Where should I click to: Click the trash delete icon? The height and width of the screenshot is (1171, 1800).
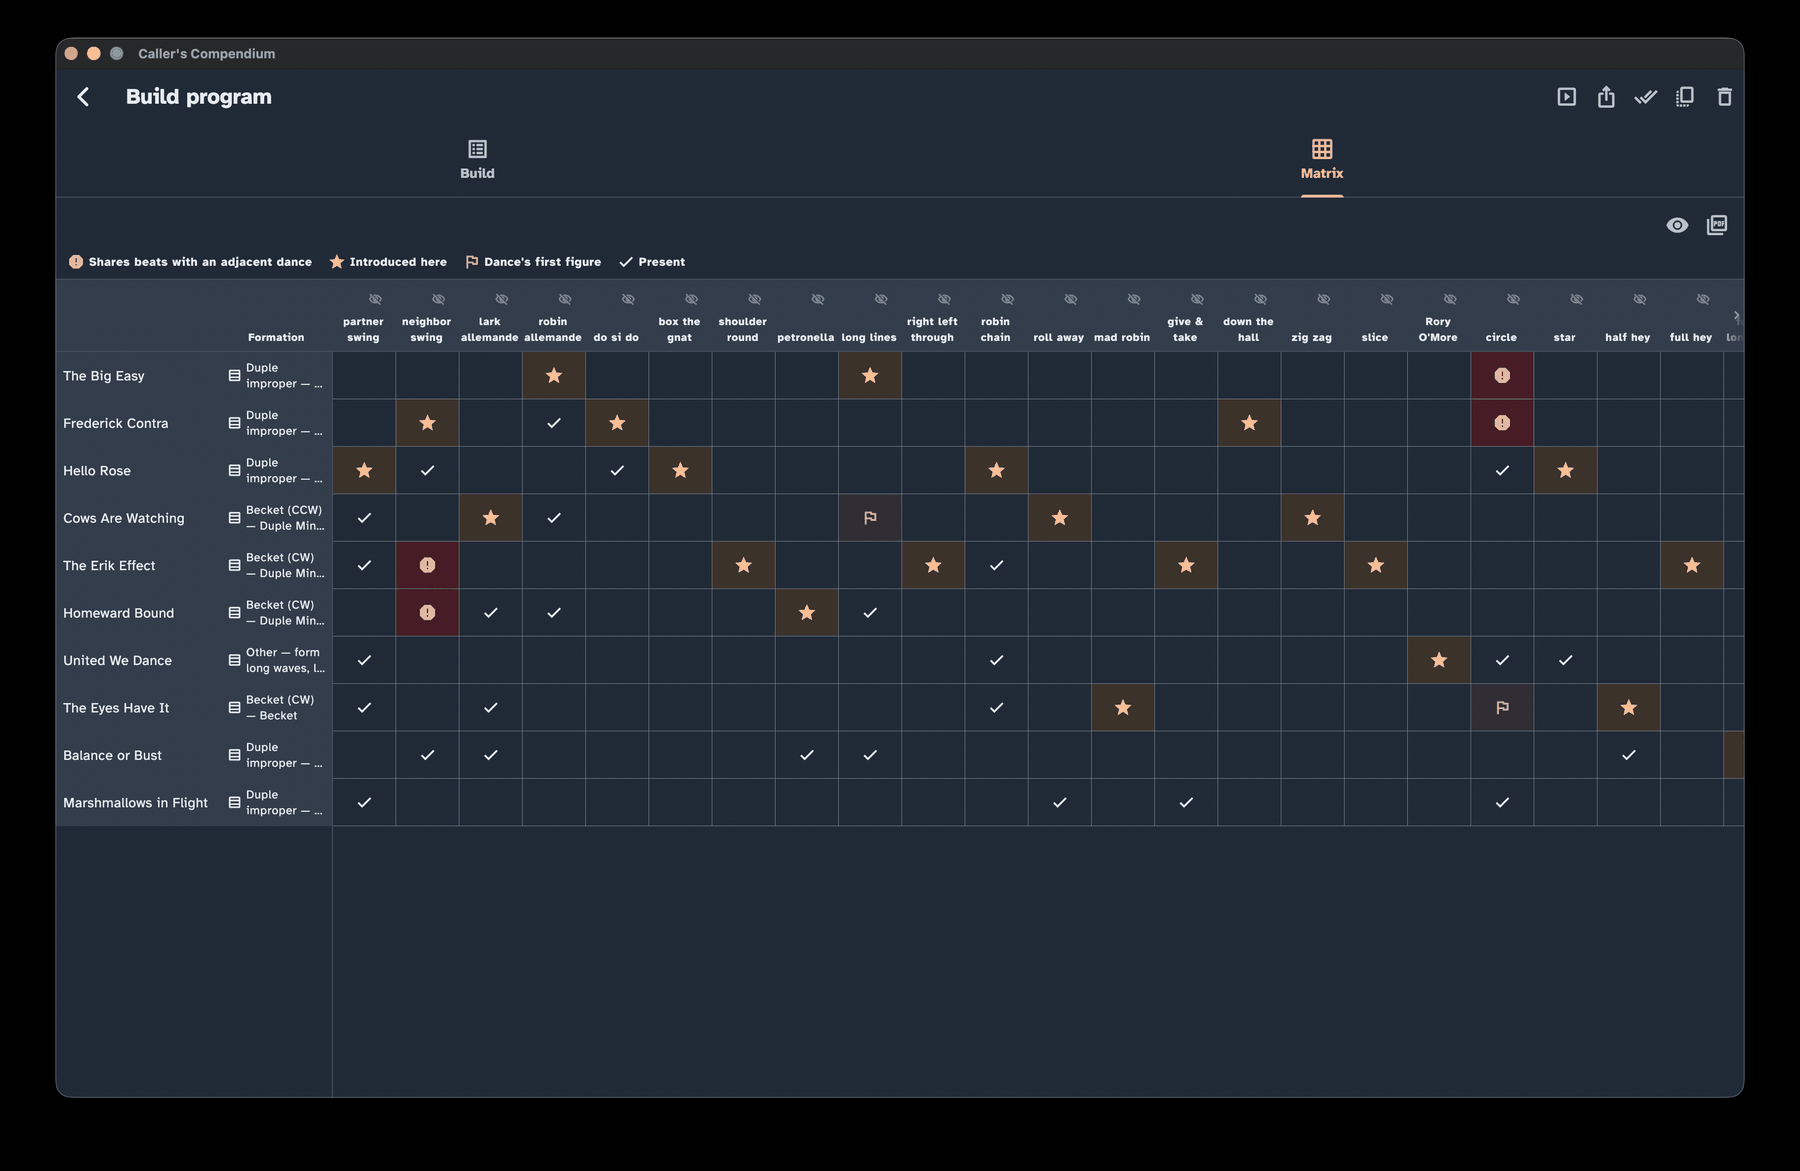click(x=1724, y=97)
